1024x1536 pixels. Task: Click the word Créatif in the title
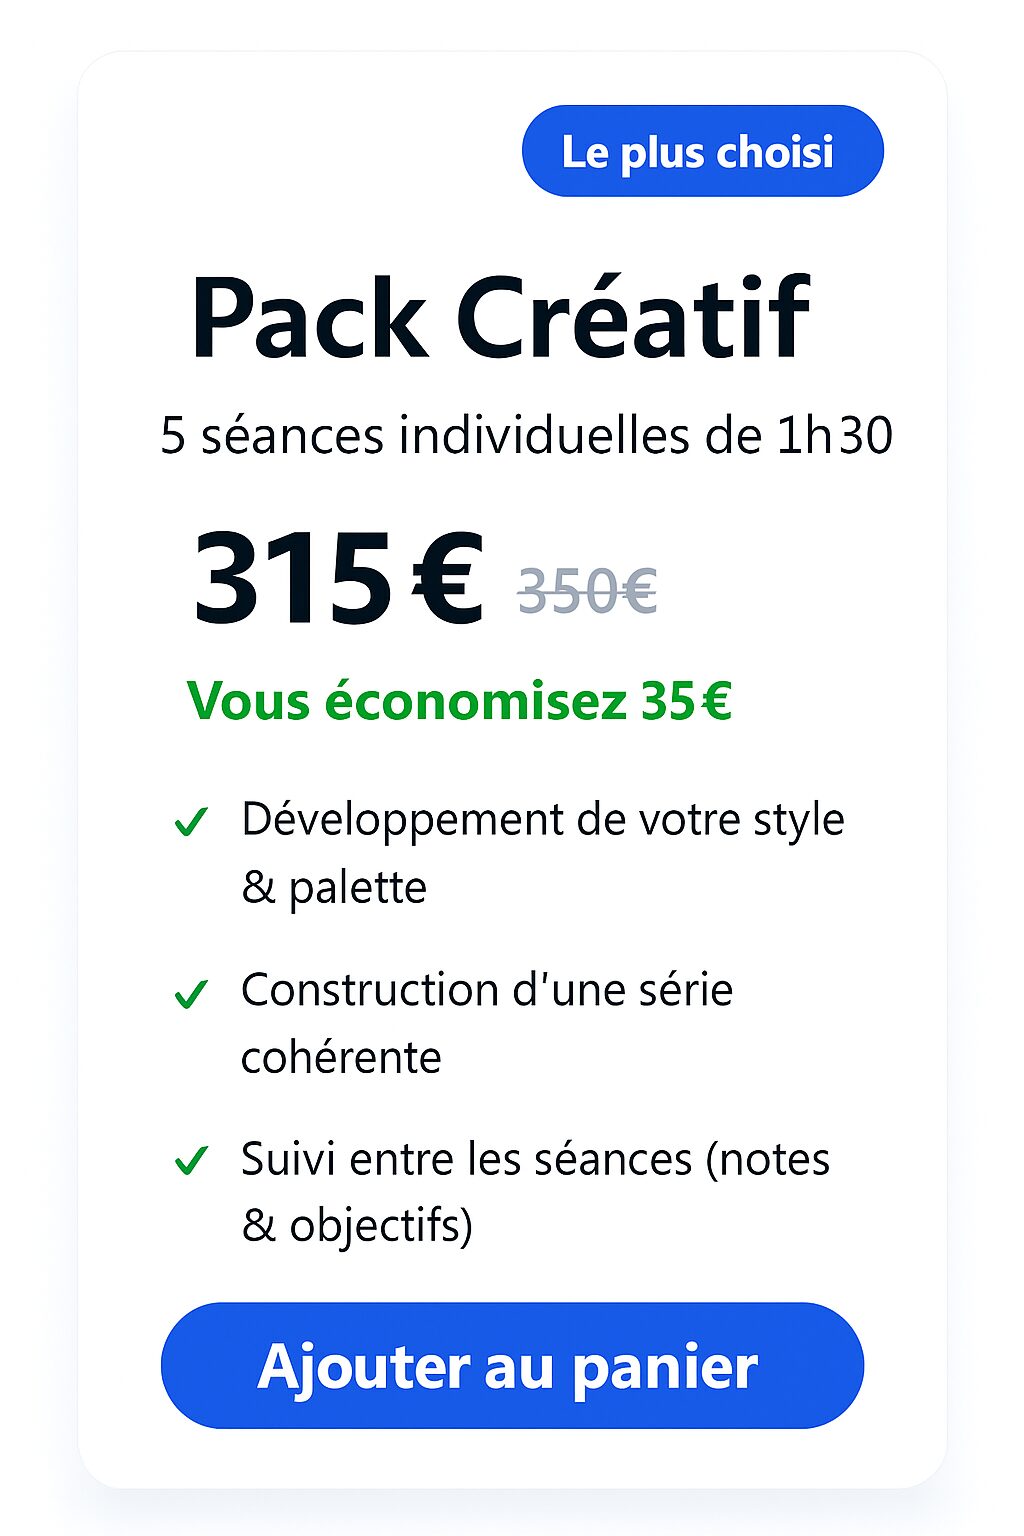point(632,317)
